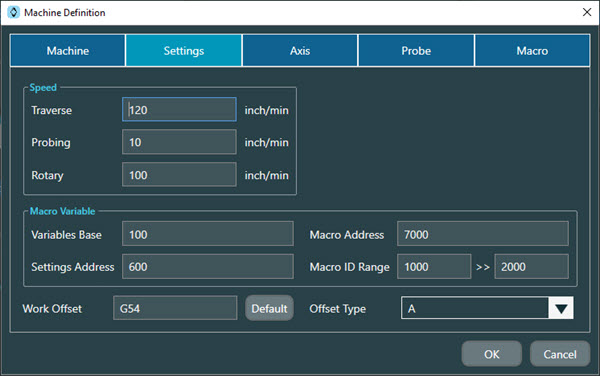Select the Settings tab
Image resolution: width=600 pixels, height=376 pixels.
click(x=184, y=50)
